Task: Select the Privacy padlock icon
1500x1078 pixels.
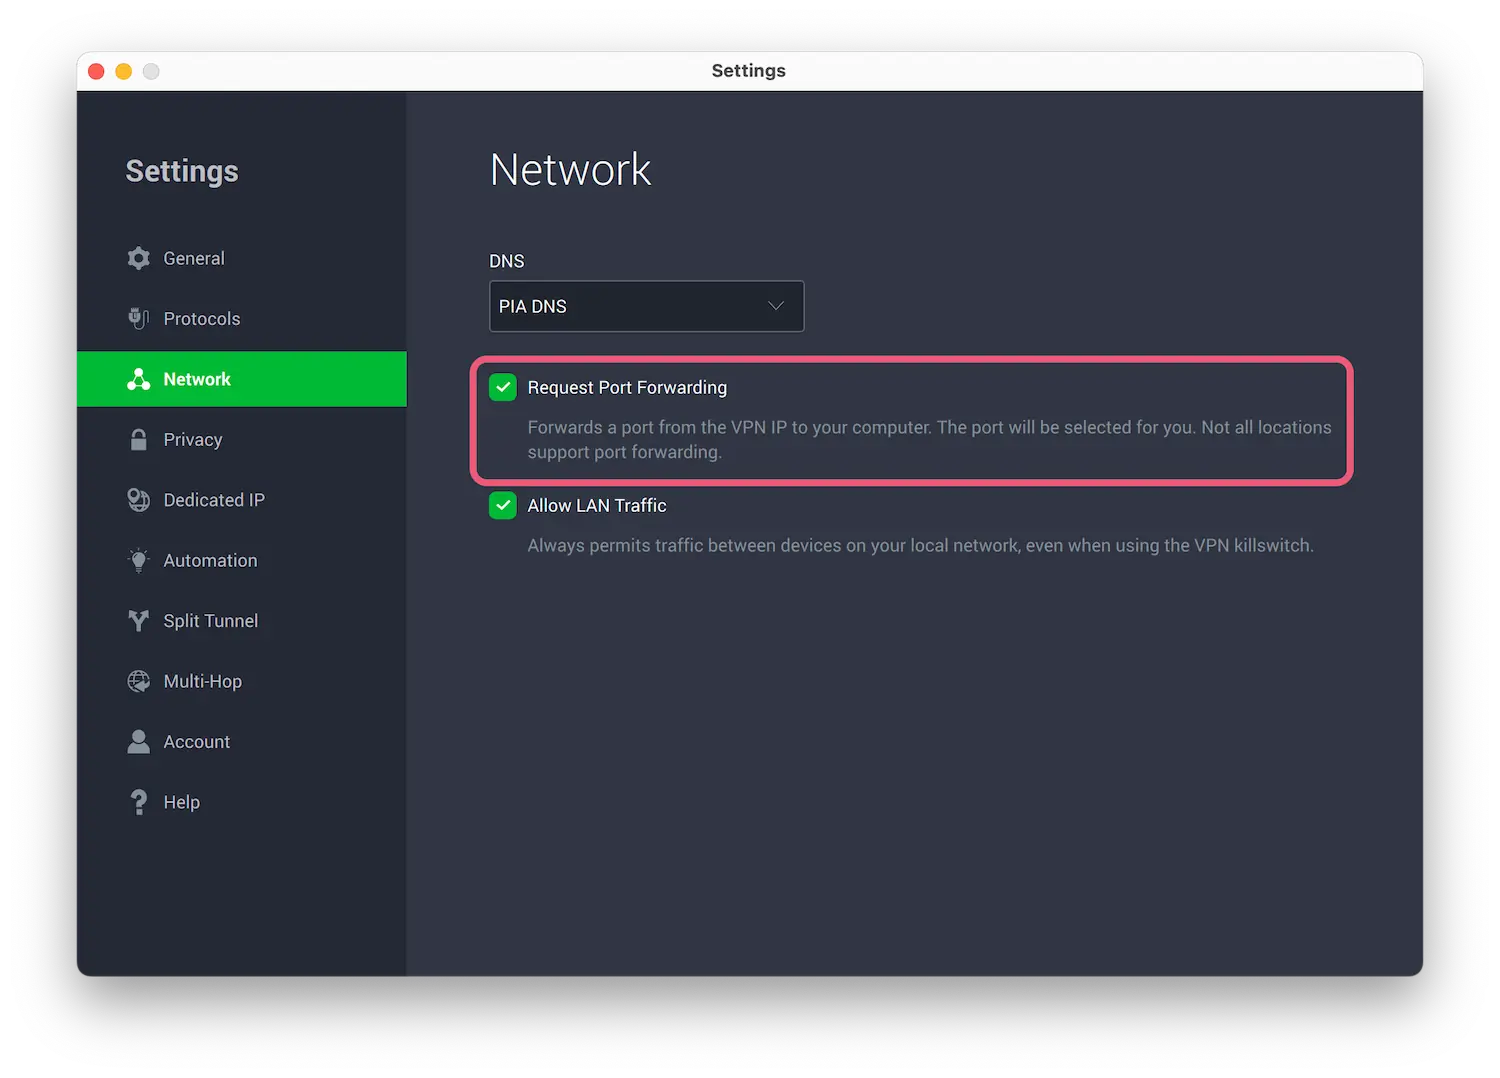Action: (139, 439)
